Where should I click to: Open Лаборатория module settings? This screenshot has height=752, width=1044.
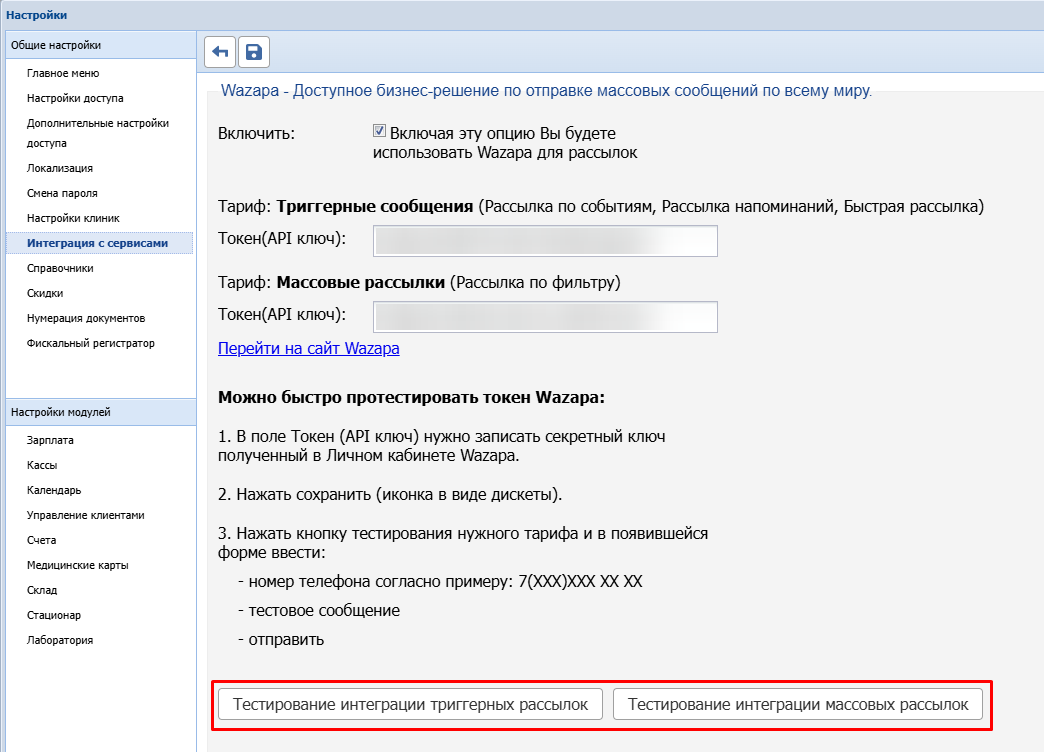(60, 640)
